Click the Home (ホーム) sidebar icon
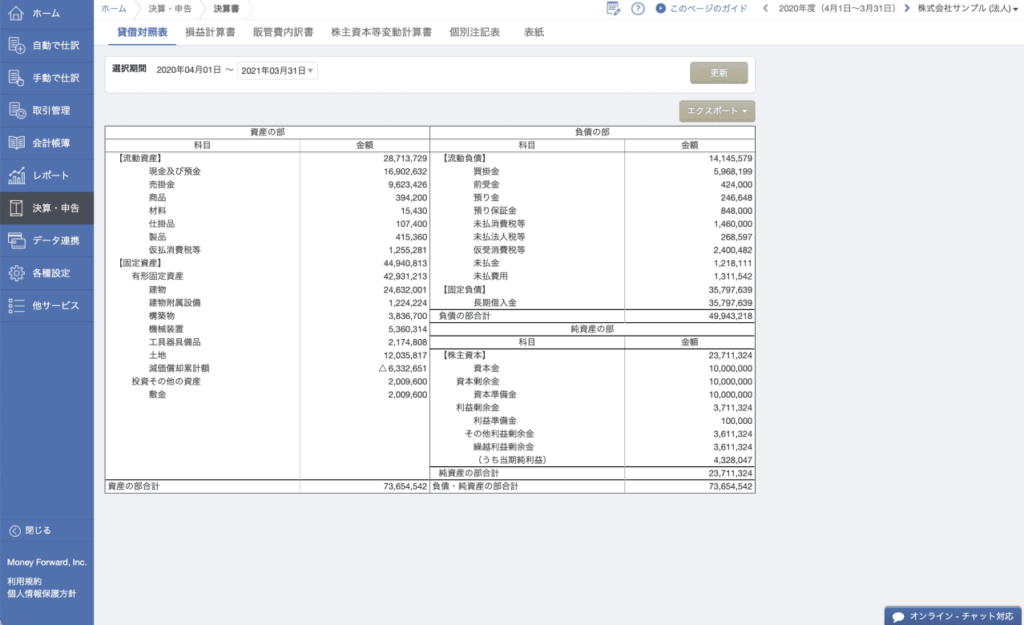 pos(16,13)
